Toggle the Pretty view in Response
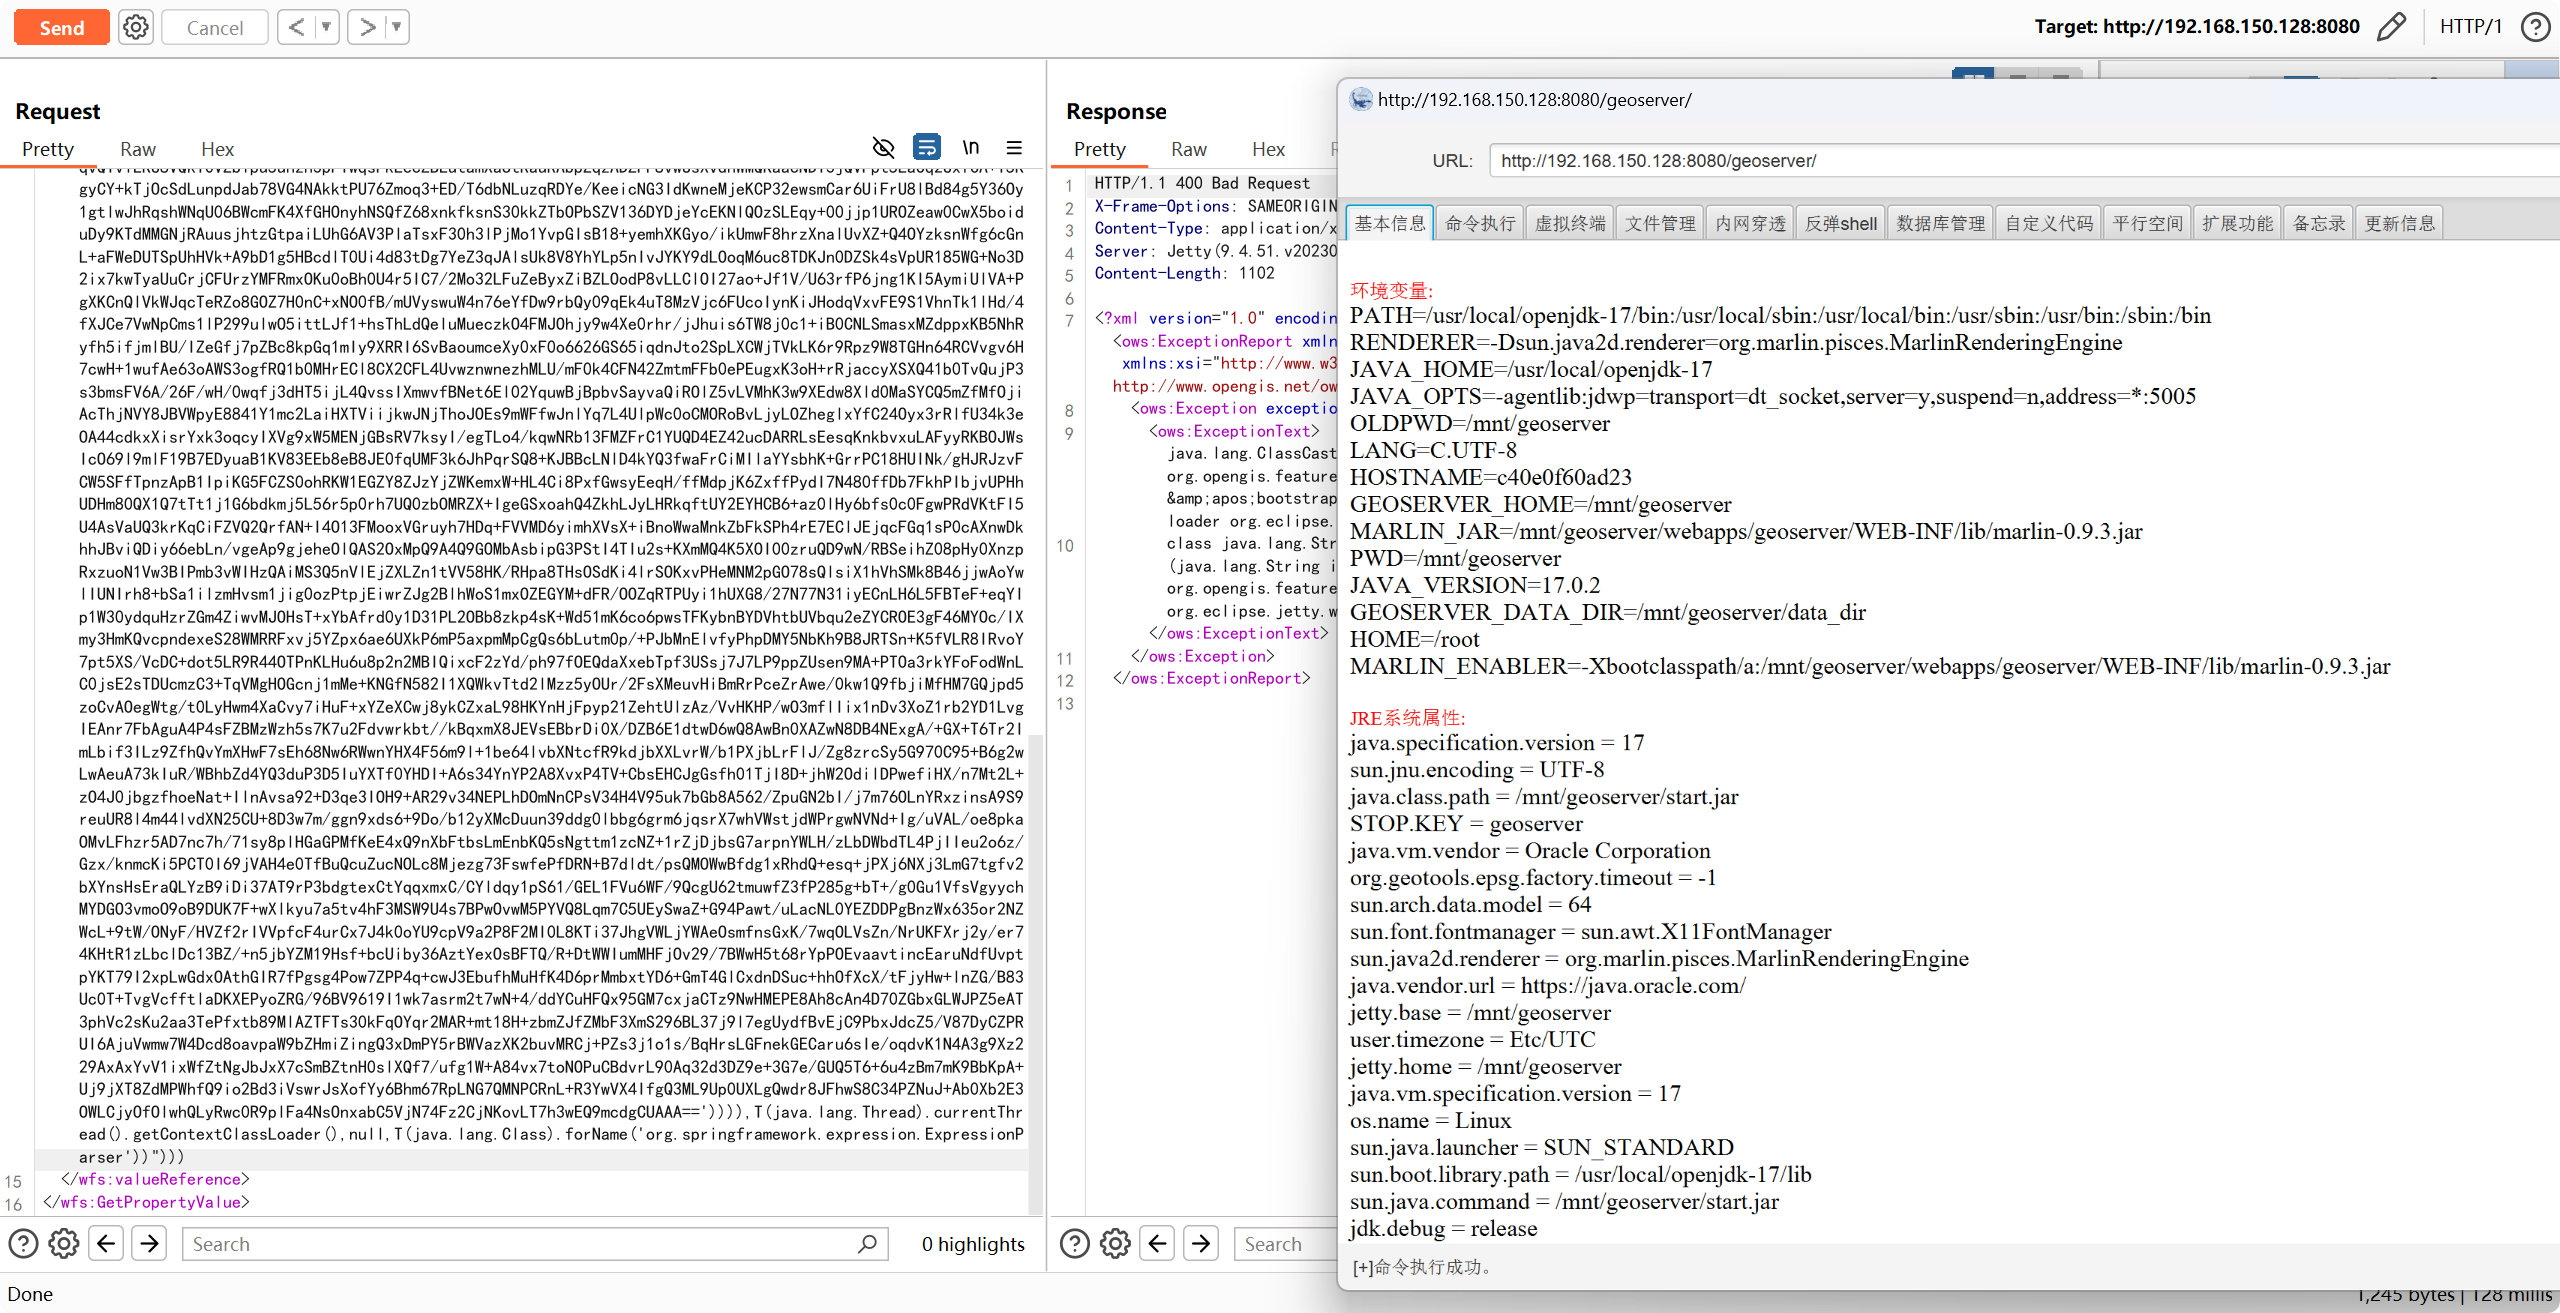2560x1313 pixels. (x=1100, y=147)
